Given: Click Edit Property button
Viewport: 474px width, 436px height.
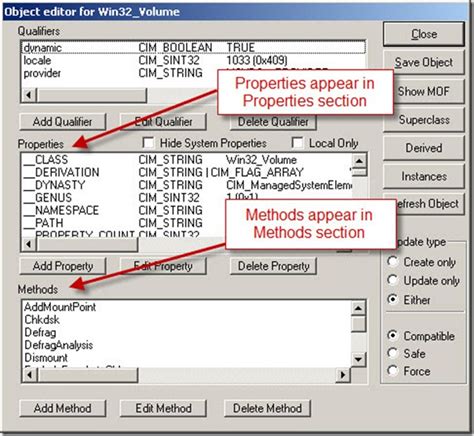Looking at the screenshot, I should pyautogui.click(x=163, y=266).
